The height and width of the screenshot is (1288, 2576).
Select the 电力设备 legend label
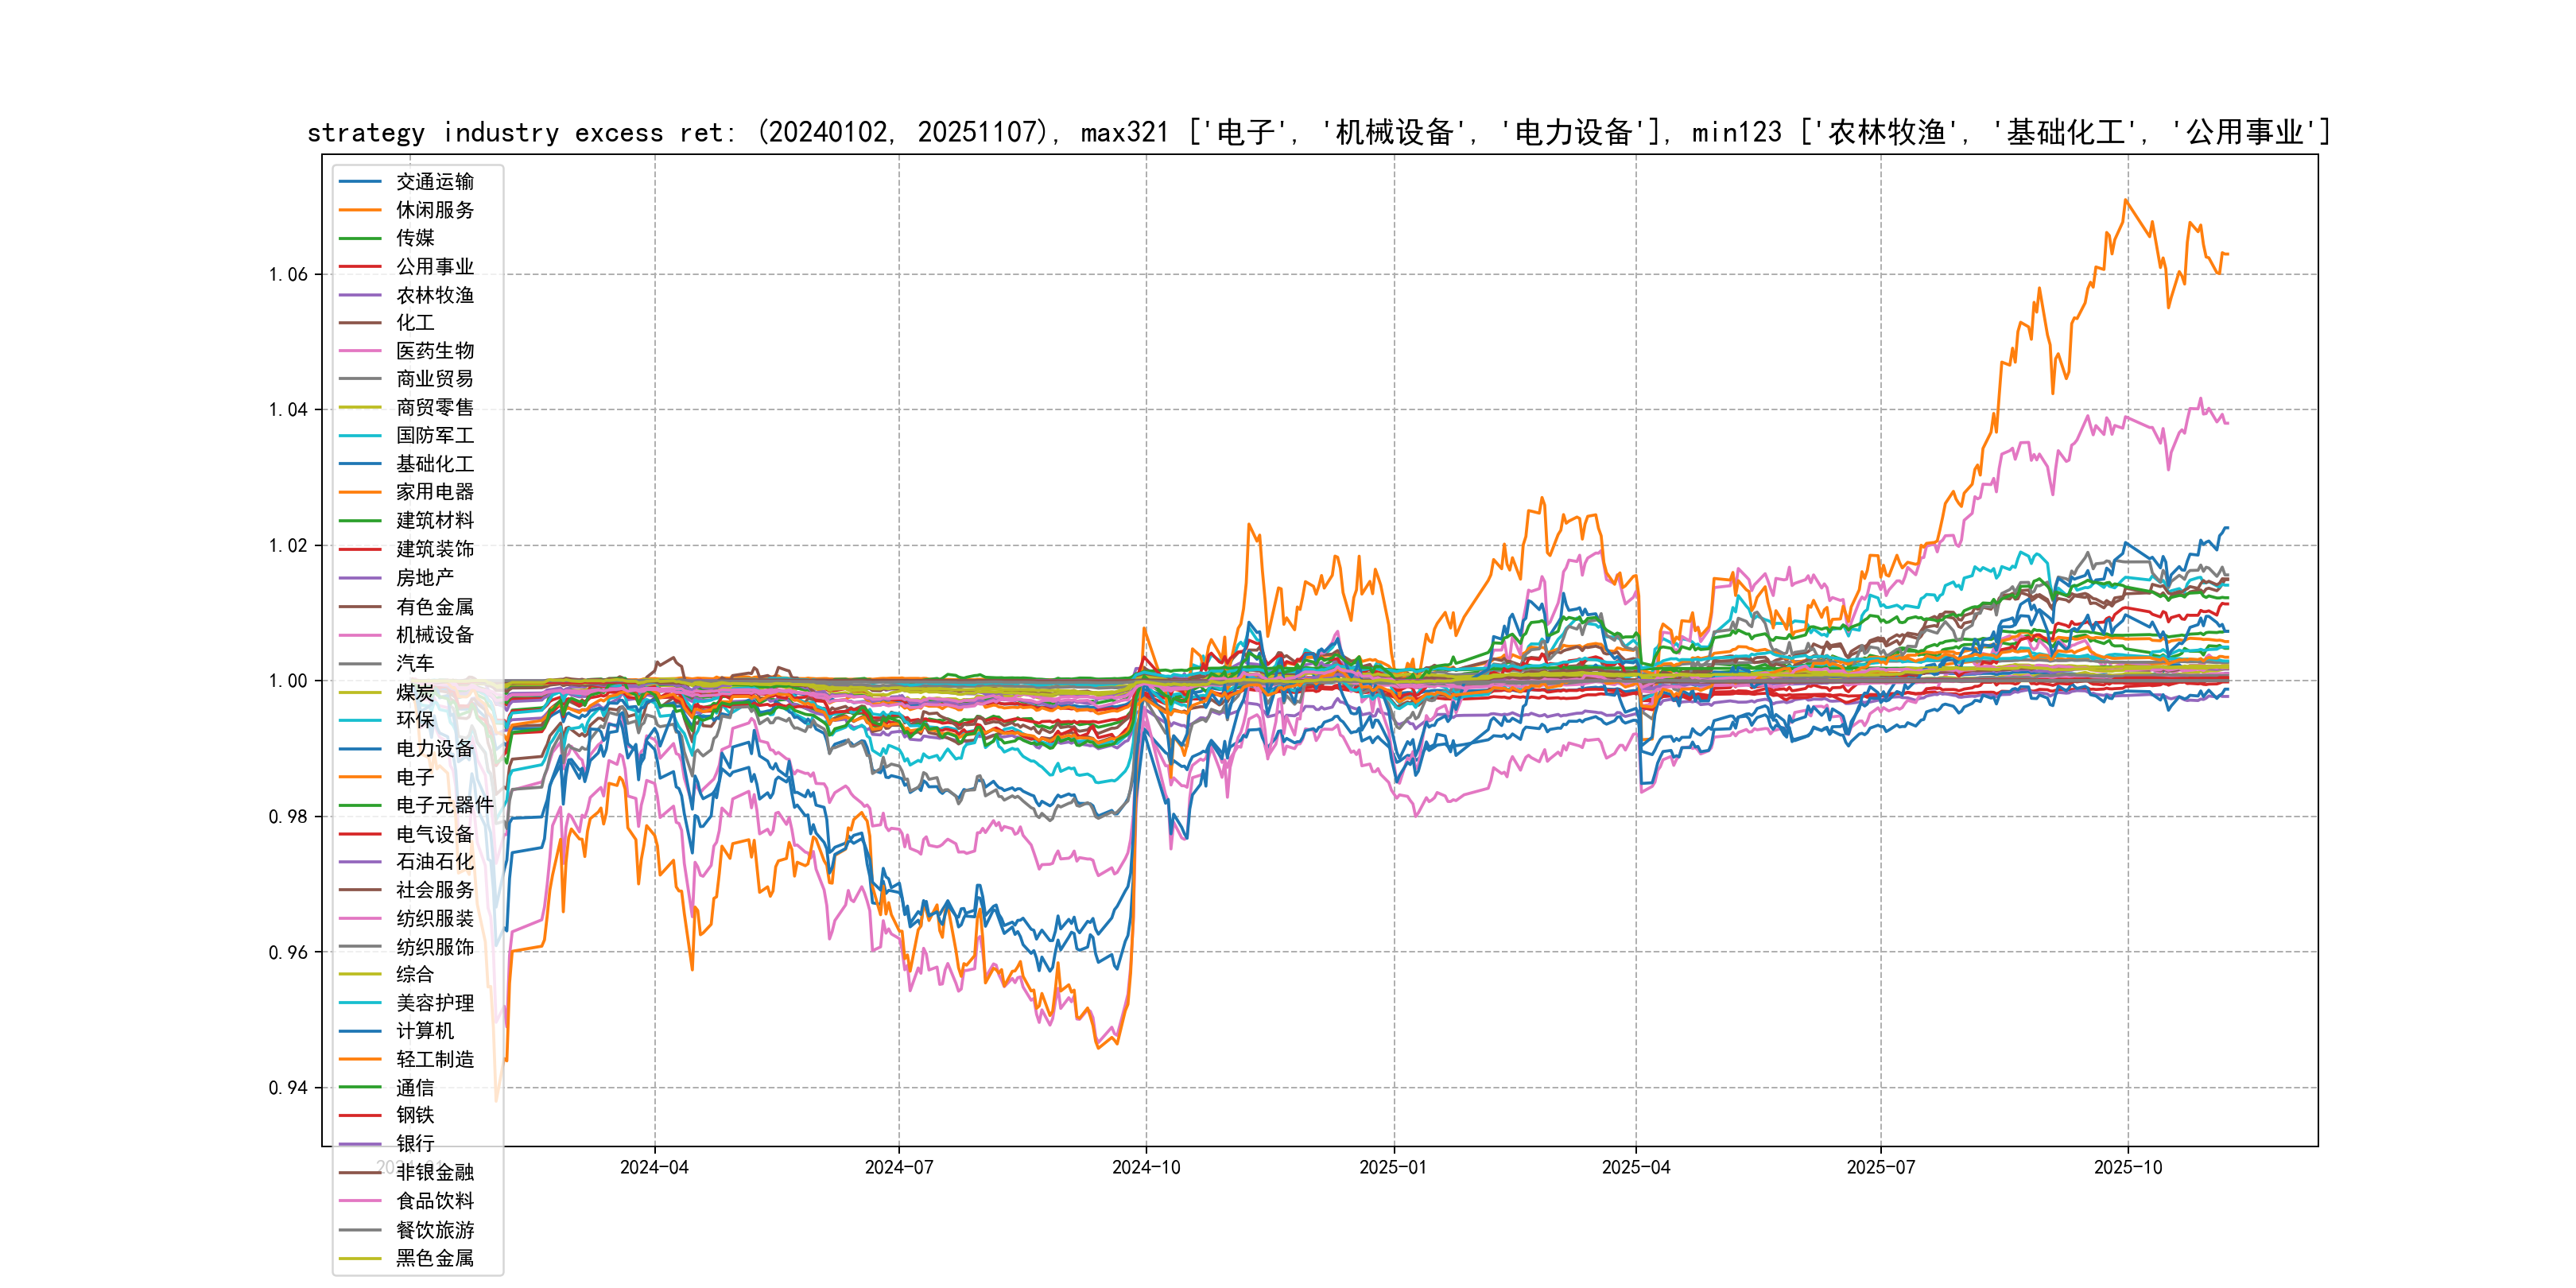[x=434, y=748]
